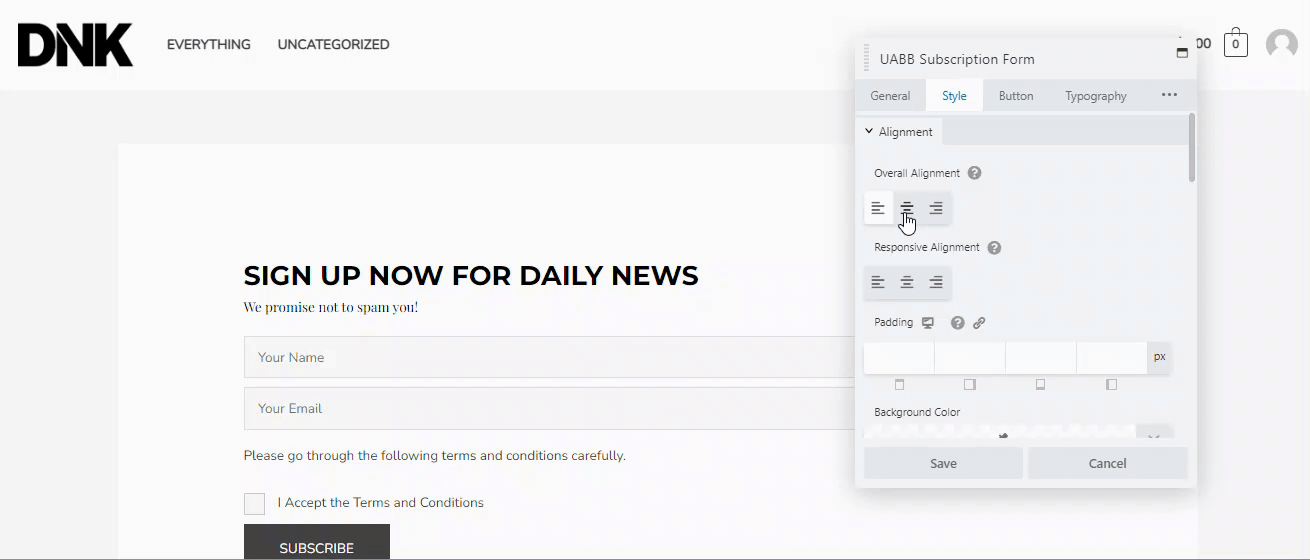Click the Cancel button
Image resolution: width=1310 pixels, height=560 pixels.
pyautogui.click(x=1107, y=463)
